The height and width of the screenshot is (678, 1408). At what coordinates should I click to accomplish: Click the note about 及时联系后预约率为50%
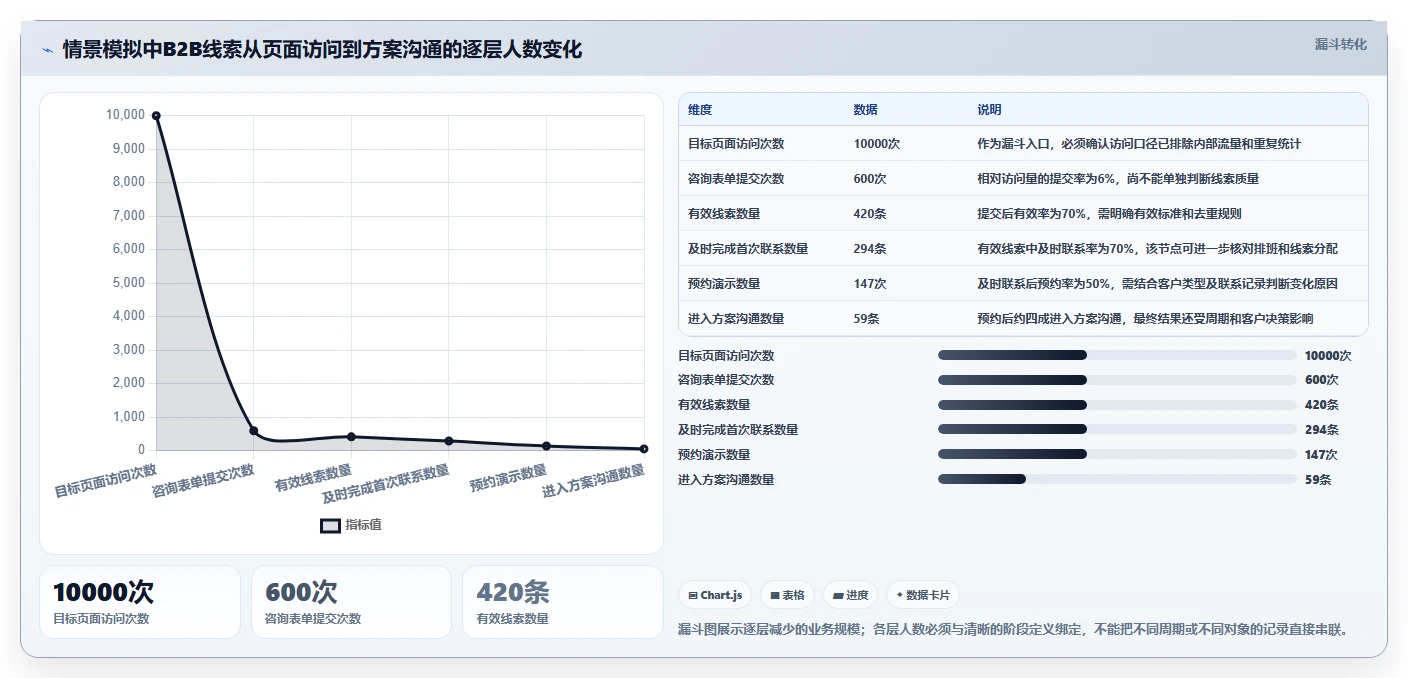[1157, 284]
